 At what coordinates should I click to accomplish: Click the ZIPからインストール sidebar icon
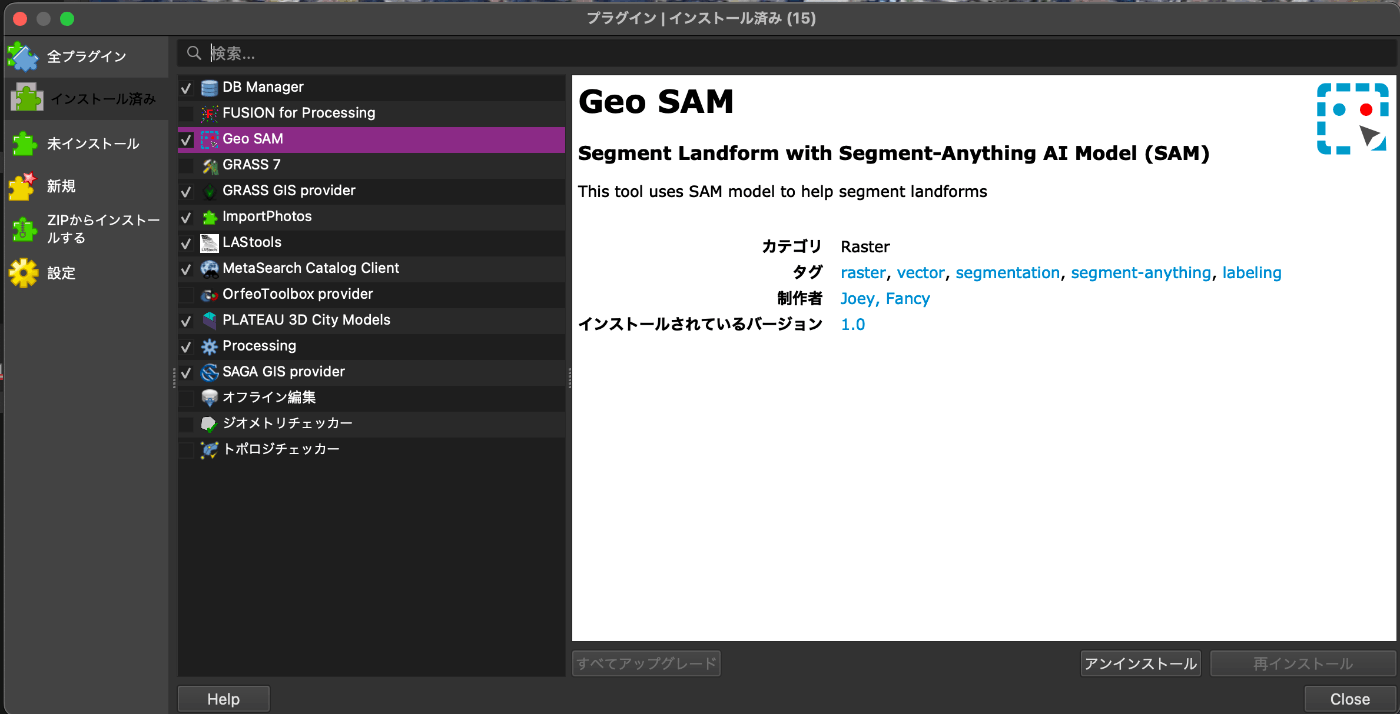(x=24, y=229)
